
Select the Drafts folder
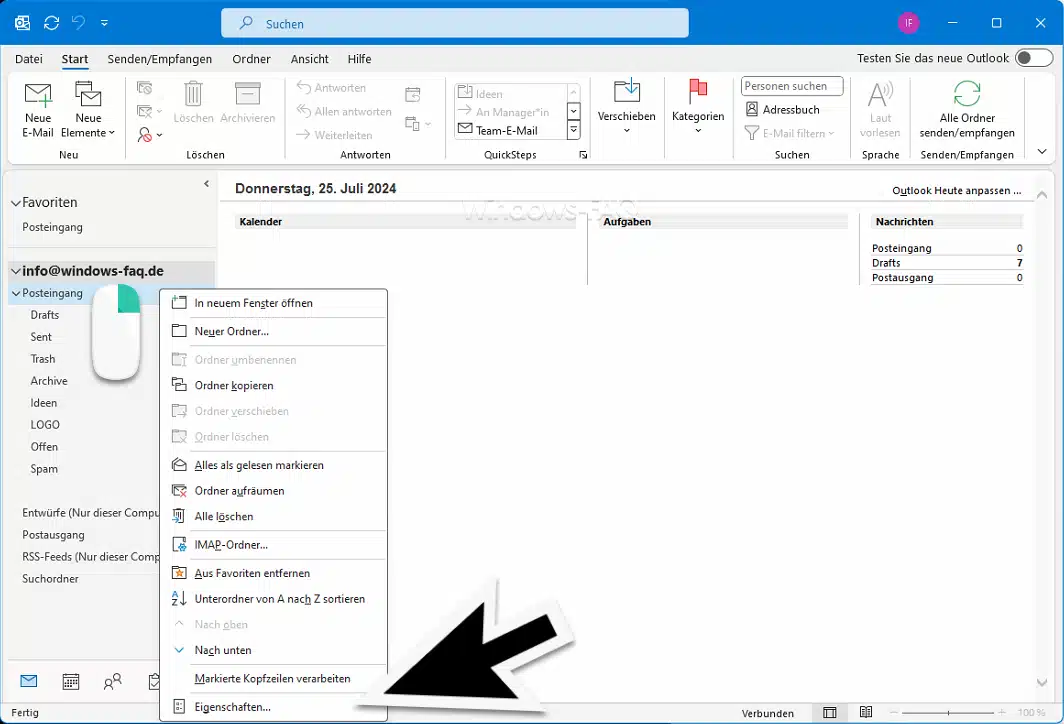(x=45, y=315)
